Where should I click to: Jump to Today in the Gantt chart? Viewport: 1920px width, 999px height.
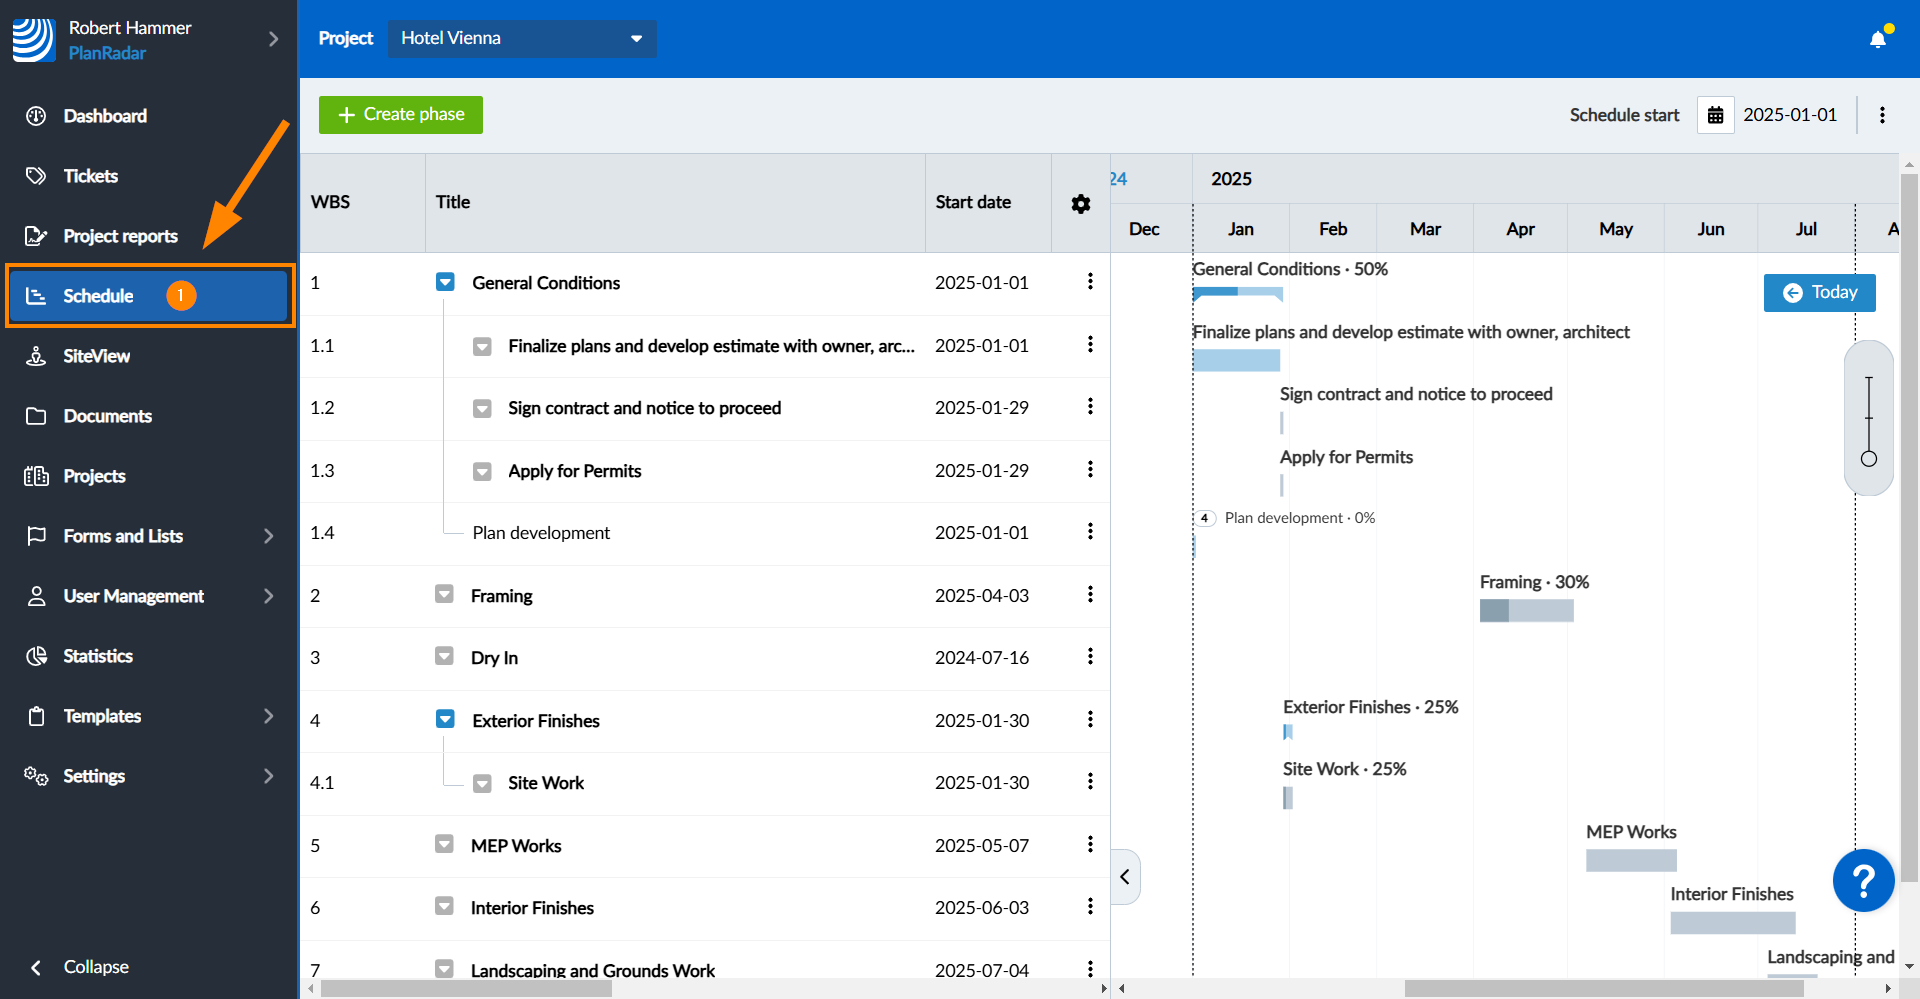[x=1819, y=293]
